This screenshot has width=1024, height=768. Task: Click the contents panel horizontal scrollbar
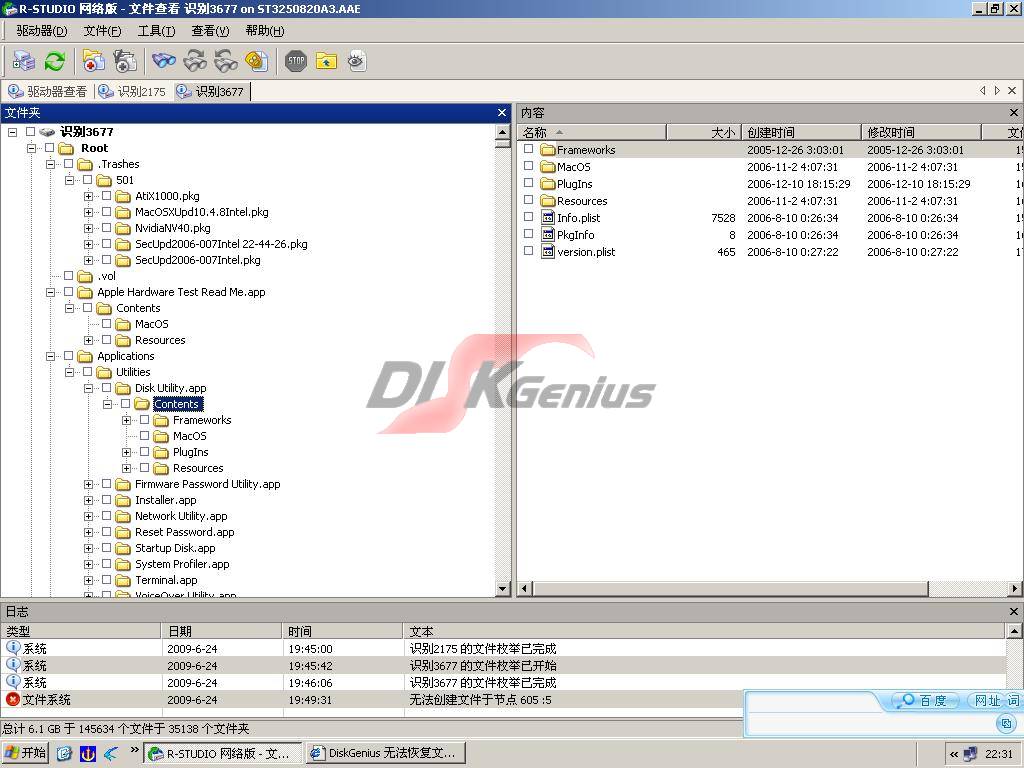(731, 588)
